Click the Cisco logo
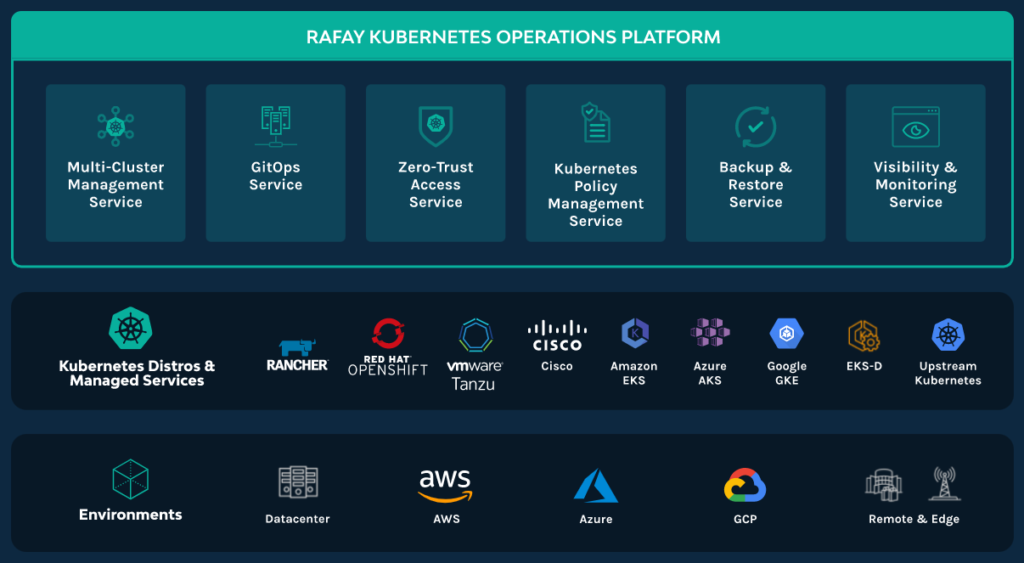 (x=557, y=336)
